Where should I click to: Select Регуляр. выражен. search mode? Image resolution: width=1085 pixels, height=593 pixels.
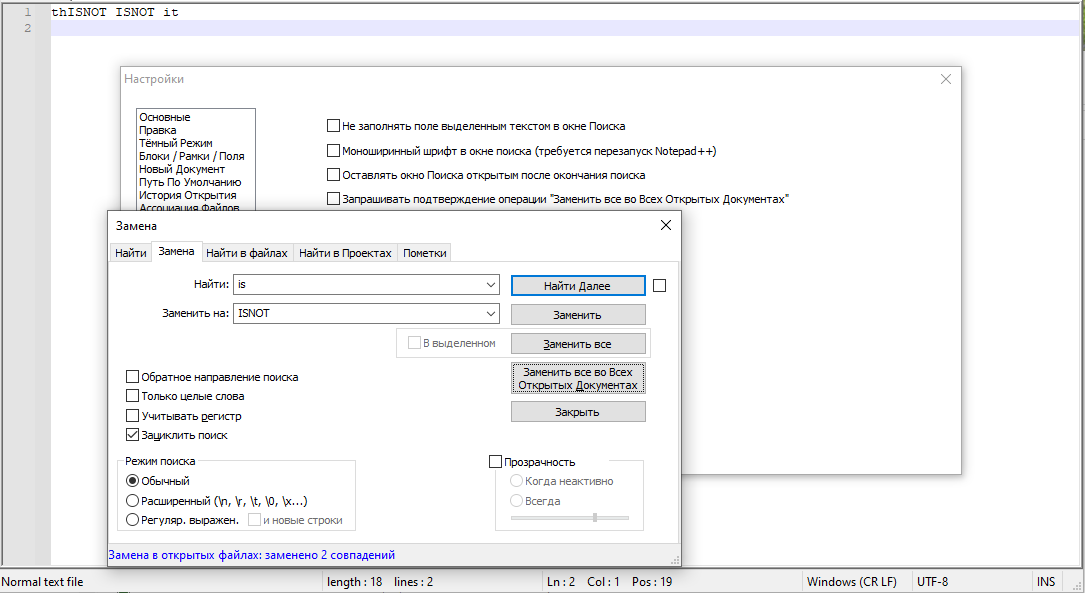(x=133, y=520)
